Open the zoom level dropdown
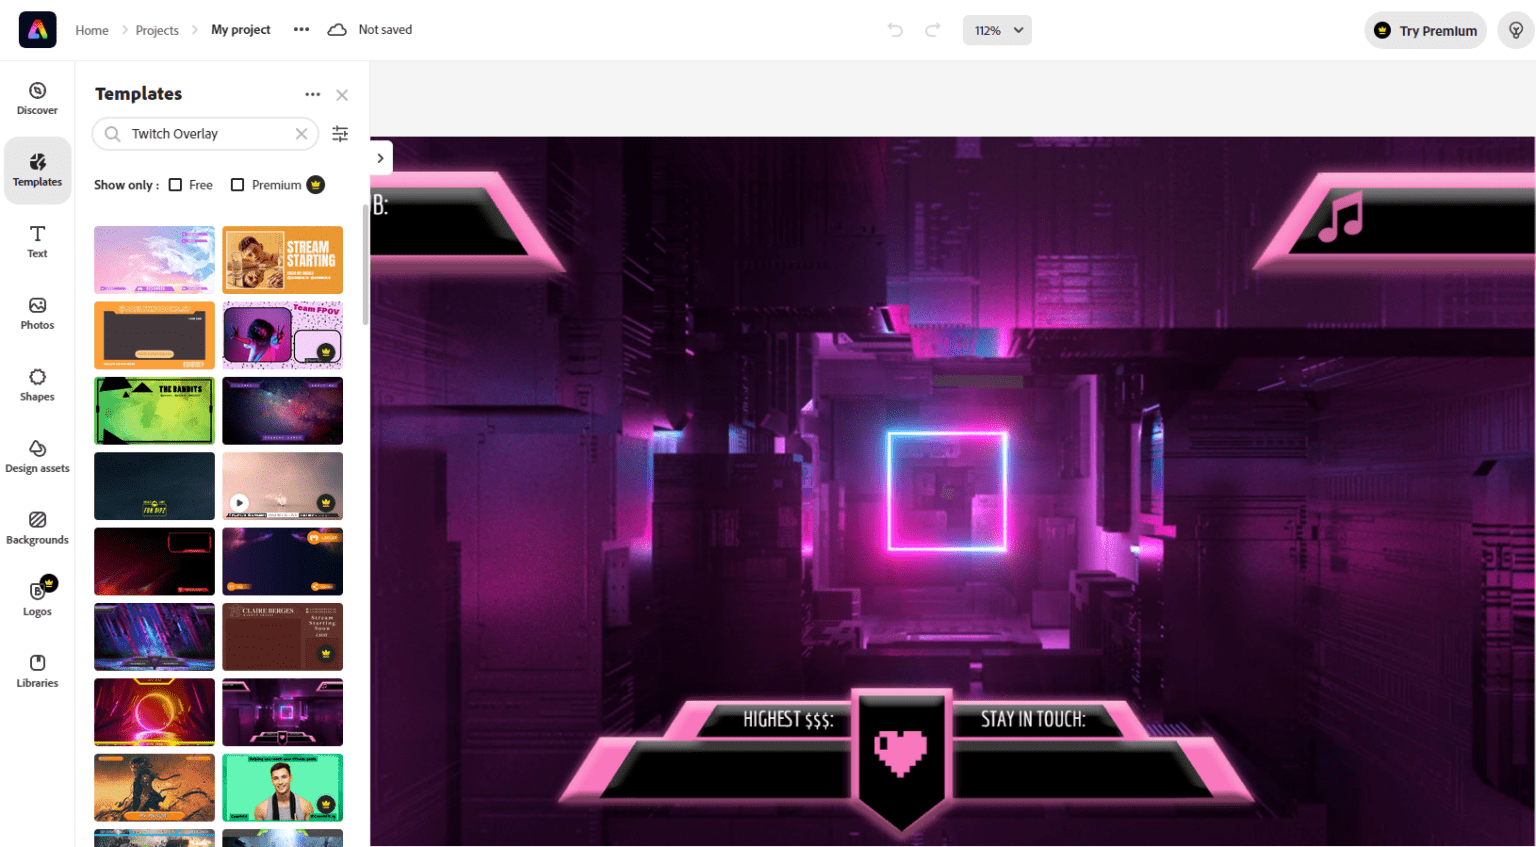The width and height of the screenshot is (1536, 847). (x=996, y=30)
